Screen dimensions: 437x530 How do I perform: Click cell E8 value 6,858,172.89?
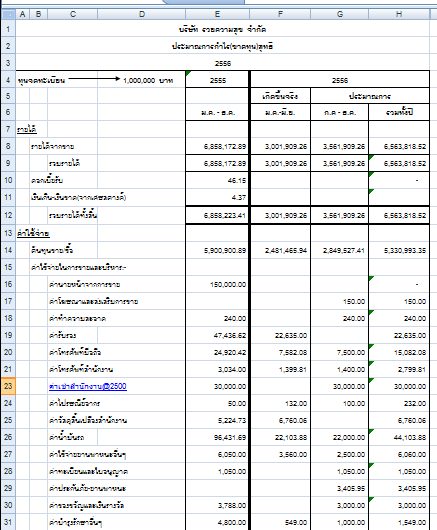tap(217, 146)
